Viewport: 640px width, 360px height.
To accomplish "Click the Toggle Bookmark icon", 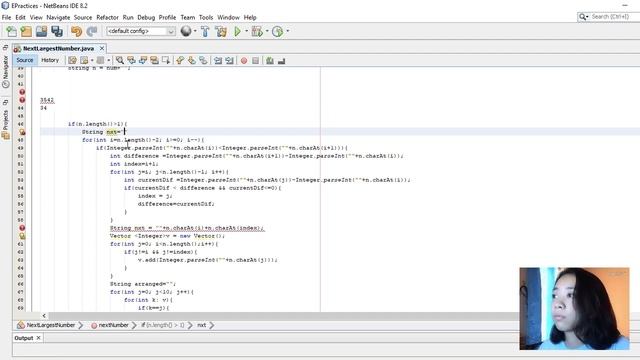I will coord(203,60).
